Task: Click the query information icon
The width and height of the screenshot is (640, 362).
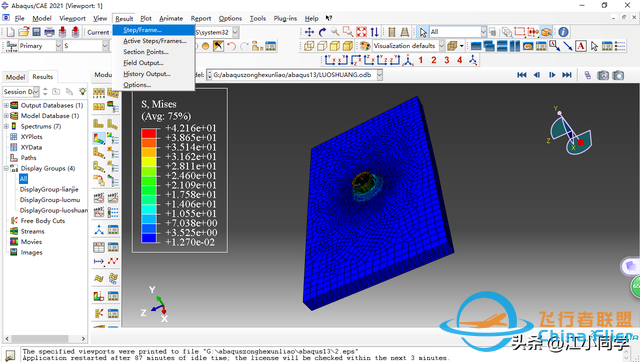Action: [x=563, y=32]
